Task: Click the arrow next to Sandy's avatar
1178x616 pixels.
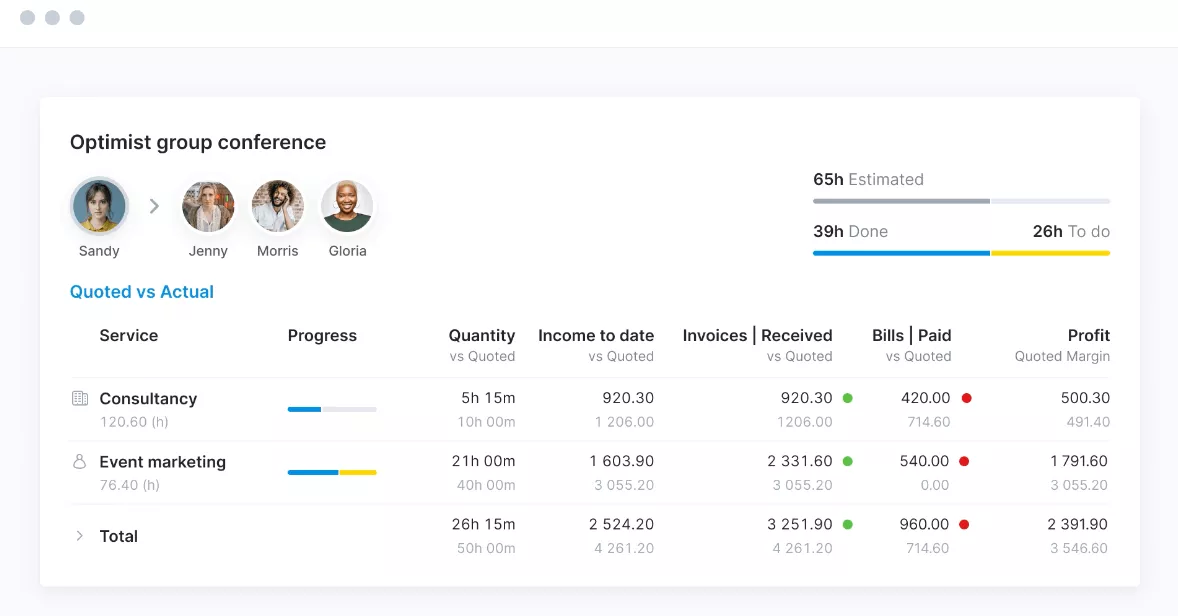Action: pyautogui.click(x=154, y=206)
